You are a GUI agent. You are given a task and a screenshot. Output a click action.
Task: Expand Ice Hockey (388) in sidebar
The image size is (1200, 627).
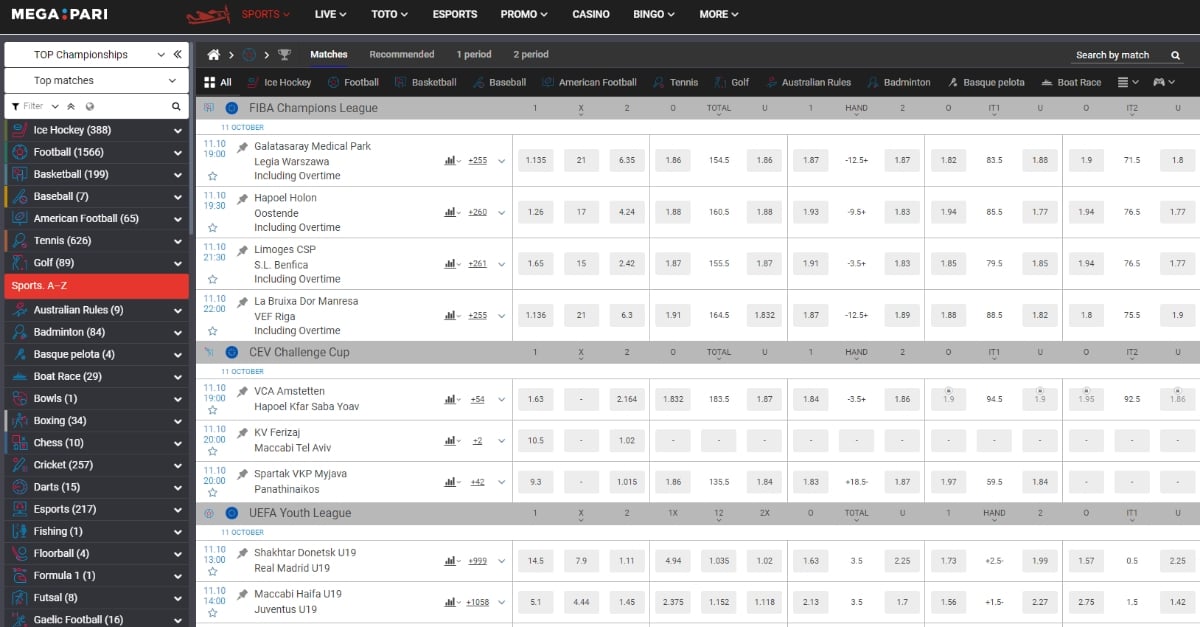[178, 130]
